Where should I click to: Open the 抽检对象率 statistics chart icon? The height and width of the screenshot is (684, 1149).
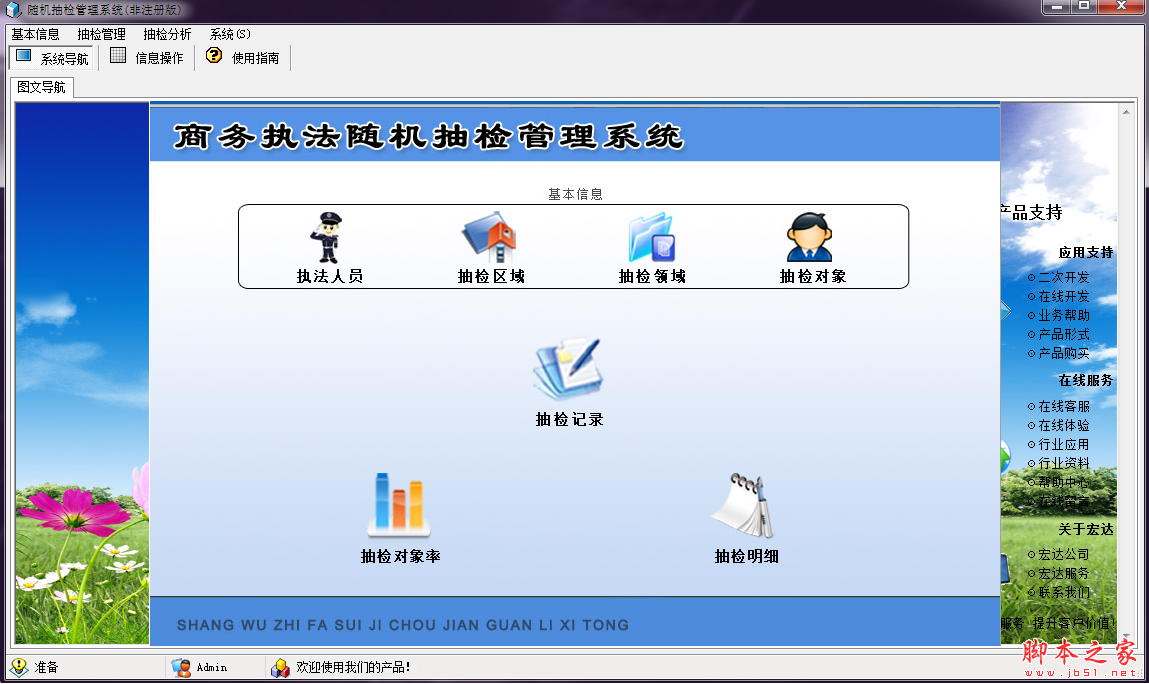click(x=400, y=510)
